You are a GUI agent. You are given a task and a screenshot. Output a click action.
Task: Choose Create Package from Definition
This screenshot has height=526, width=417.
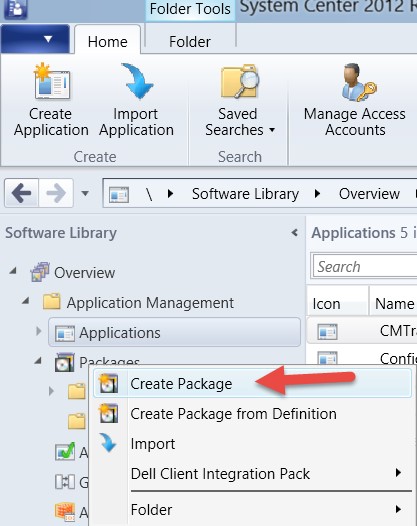tap(252, 414)
